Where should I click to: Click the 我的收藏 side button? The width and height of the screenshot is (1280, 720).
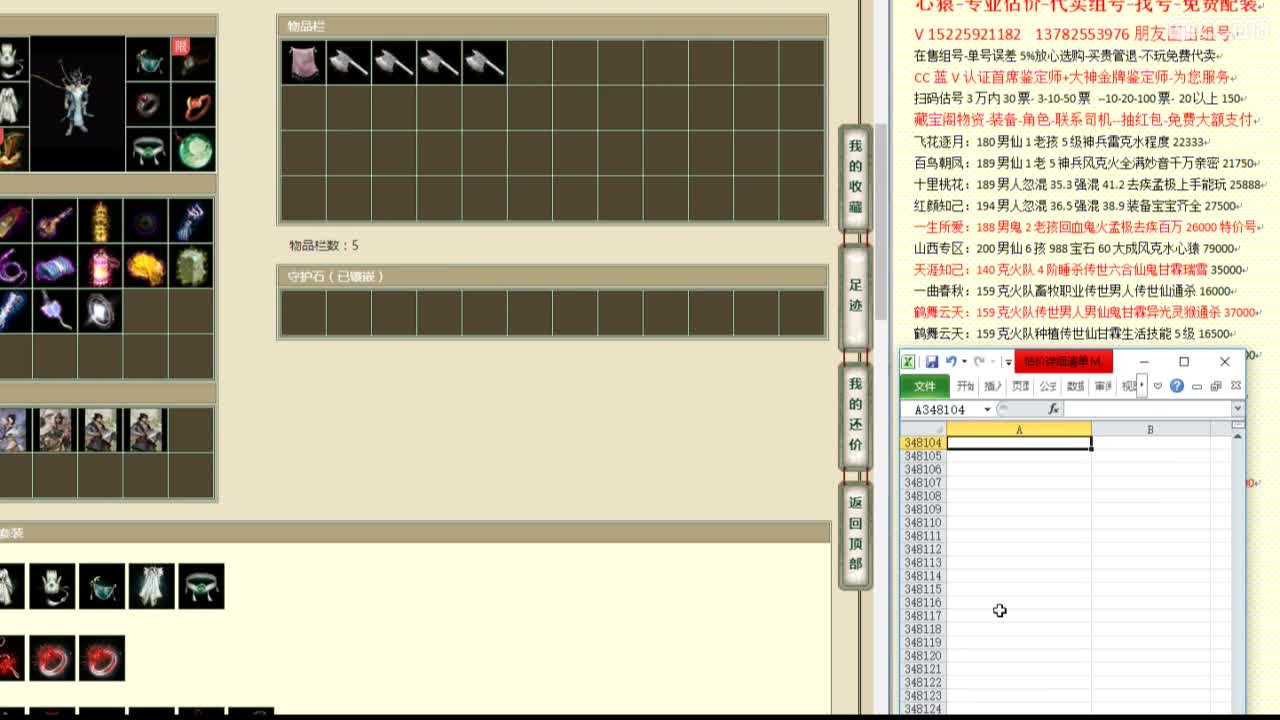[x=855, y=177]
